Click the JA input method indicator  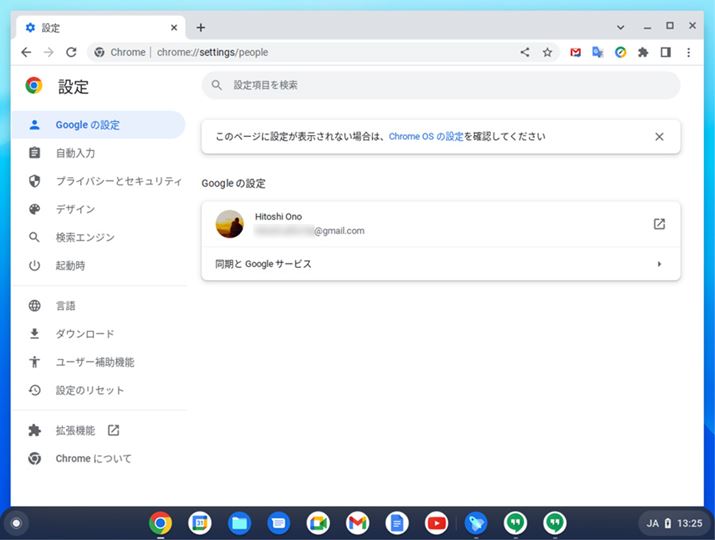[653, 523]
